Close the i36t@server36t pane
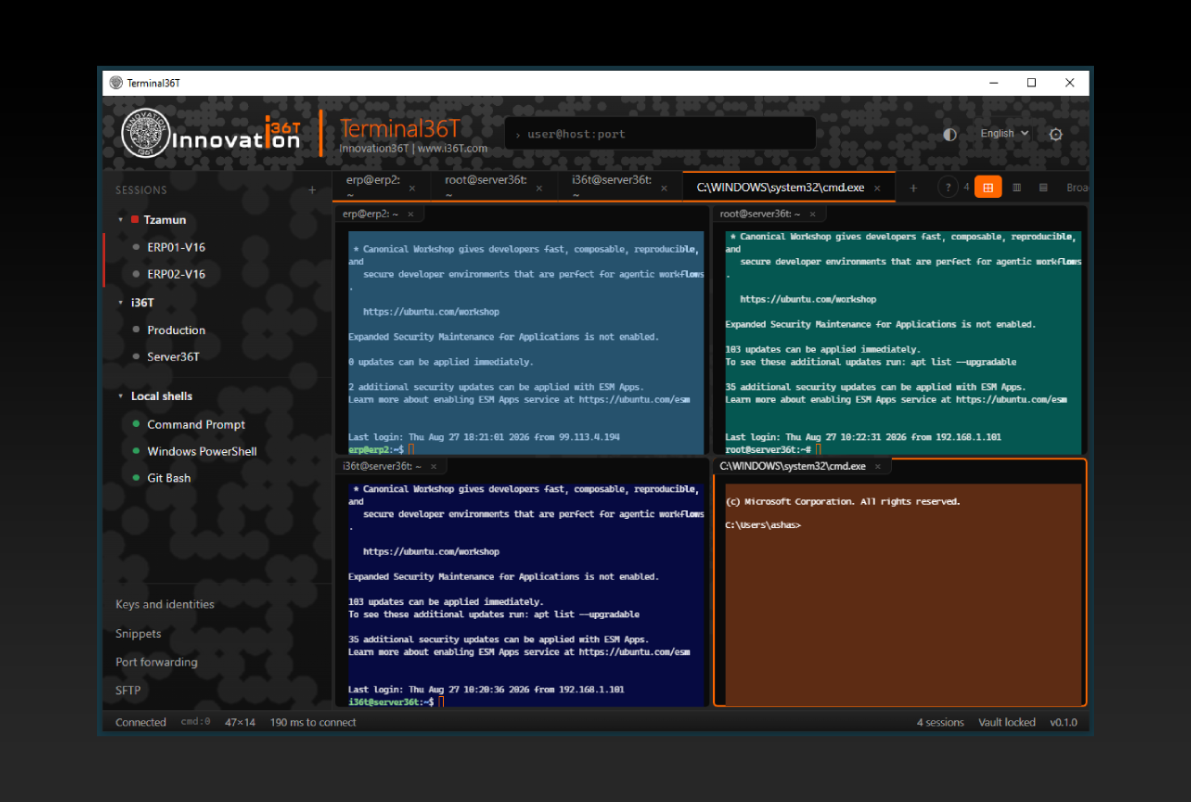This screenshot has width=1191, height=802. [434, 466]
